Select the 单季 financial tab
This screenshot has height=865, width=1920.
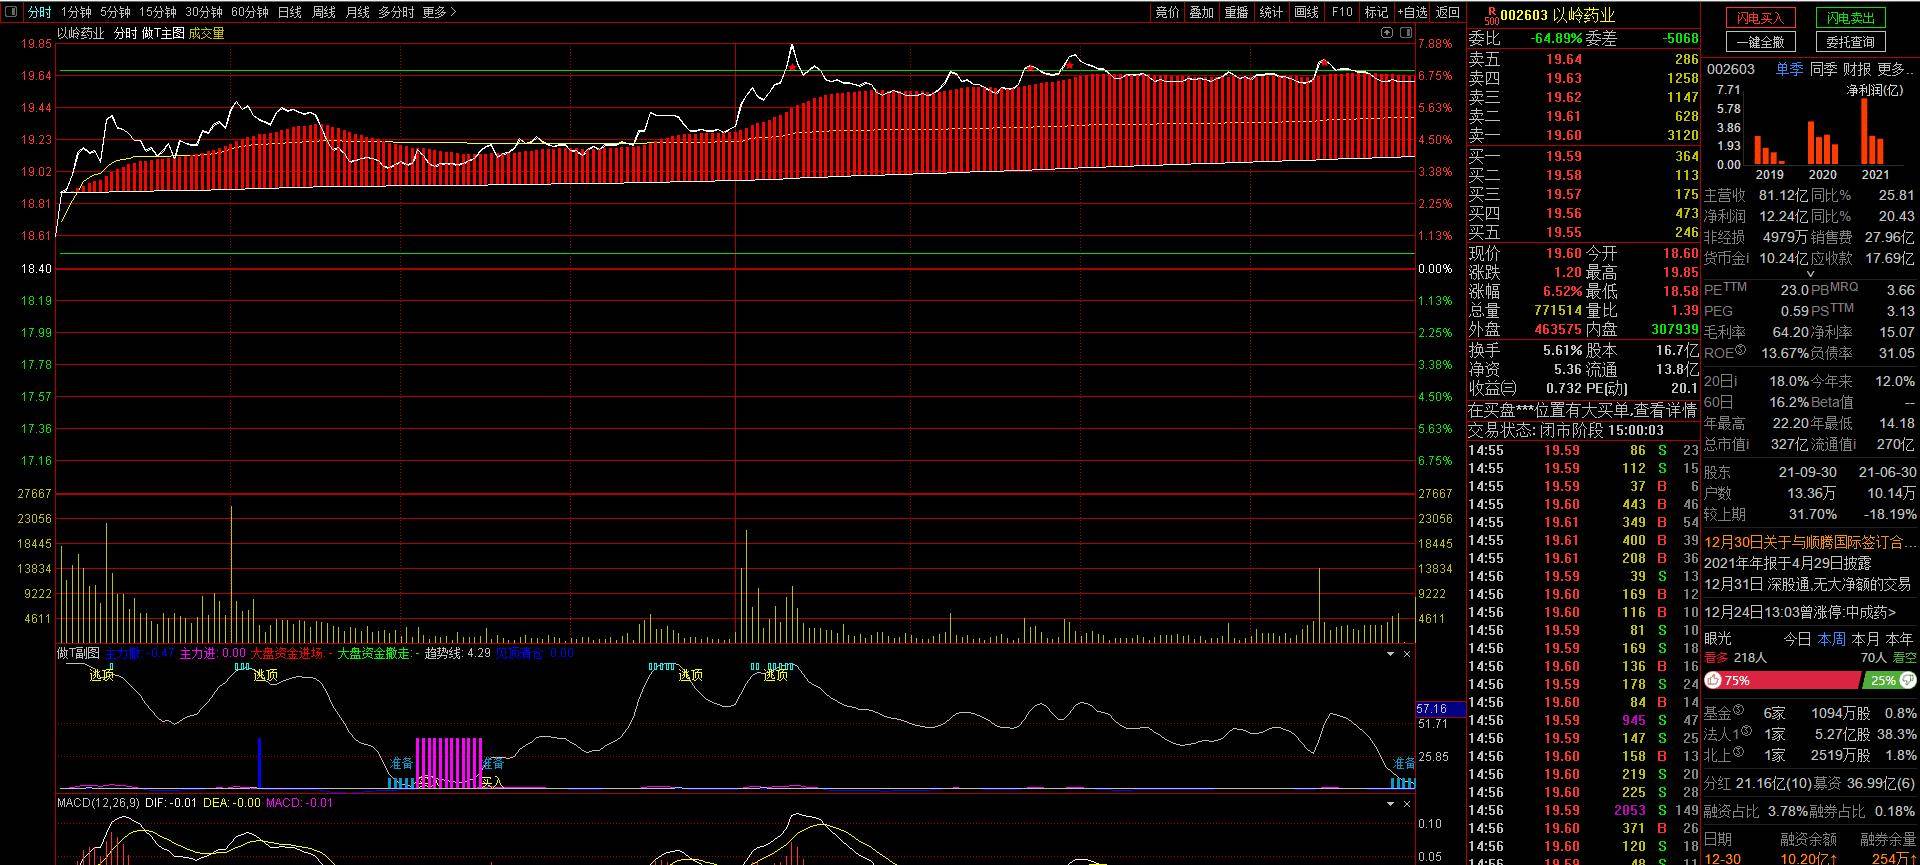pos(1789,69)
